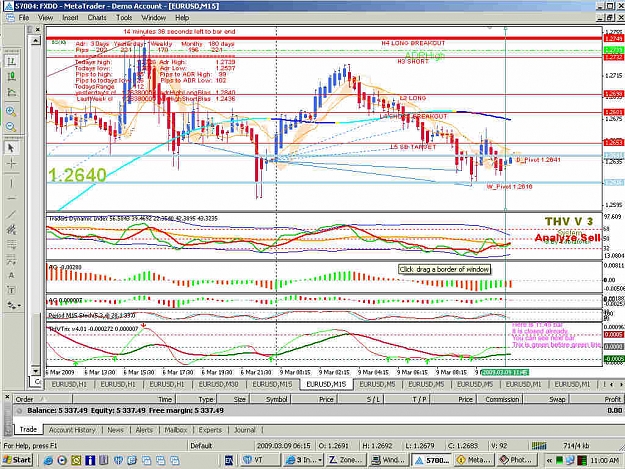Click side panel scroll down arrow
Viewport: 625px width, 469px height.
35,371
